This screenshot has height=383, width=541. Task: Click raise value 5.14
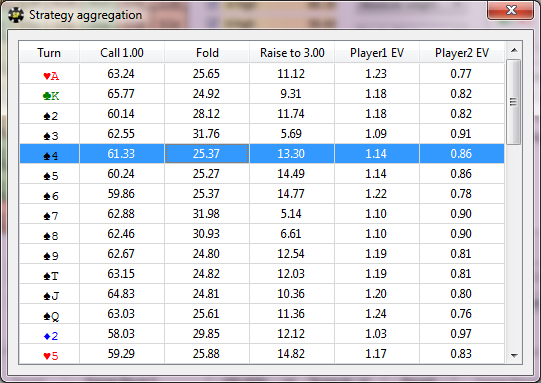pyautogui.click(x=291, y=214)
